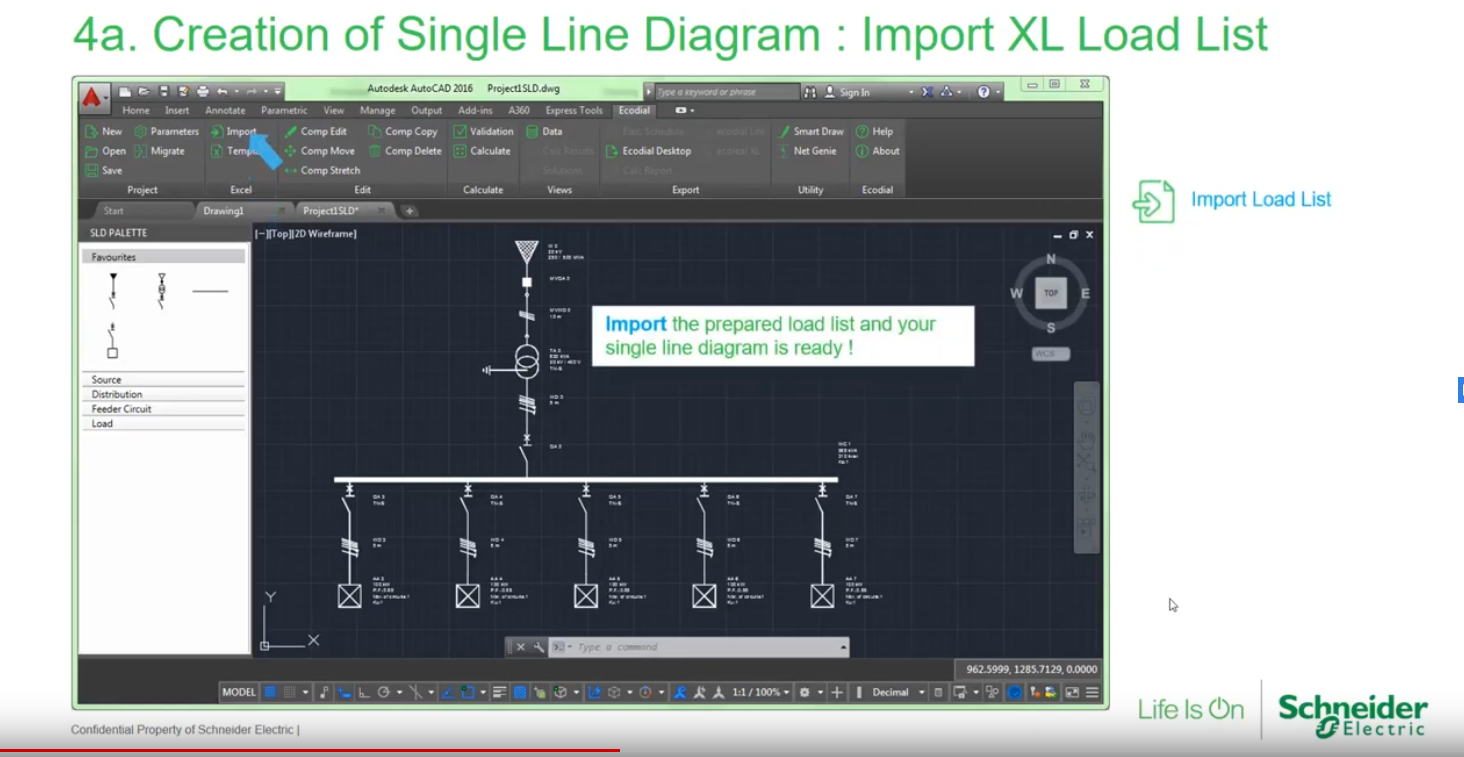
Task: Toggle ortho mode on status bar
Action: pyautogui.click(x=364, y=691)
